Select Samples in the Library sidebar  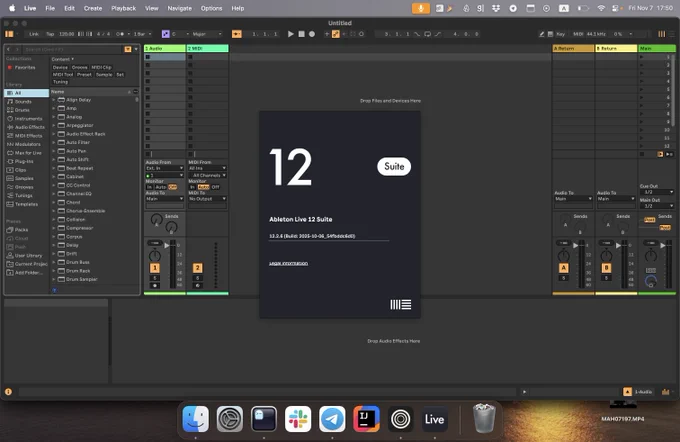[24, 178]
